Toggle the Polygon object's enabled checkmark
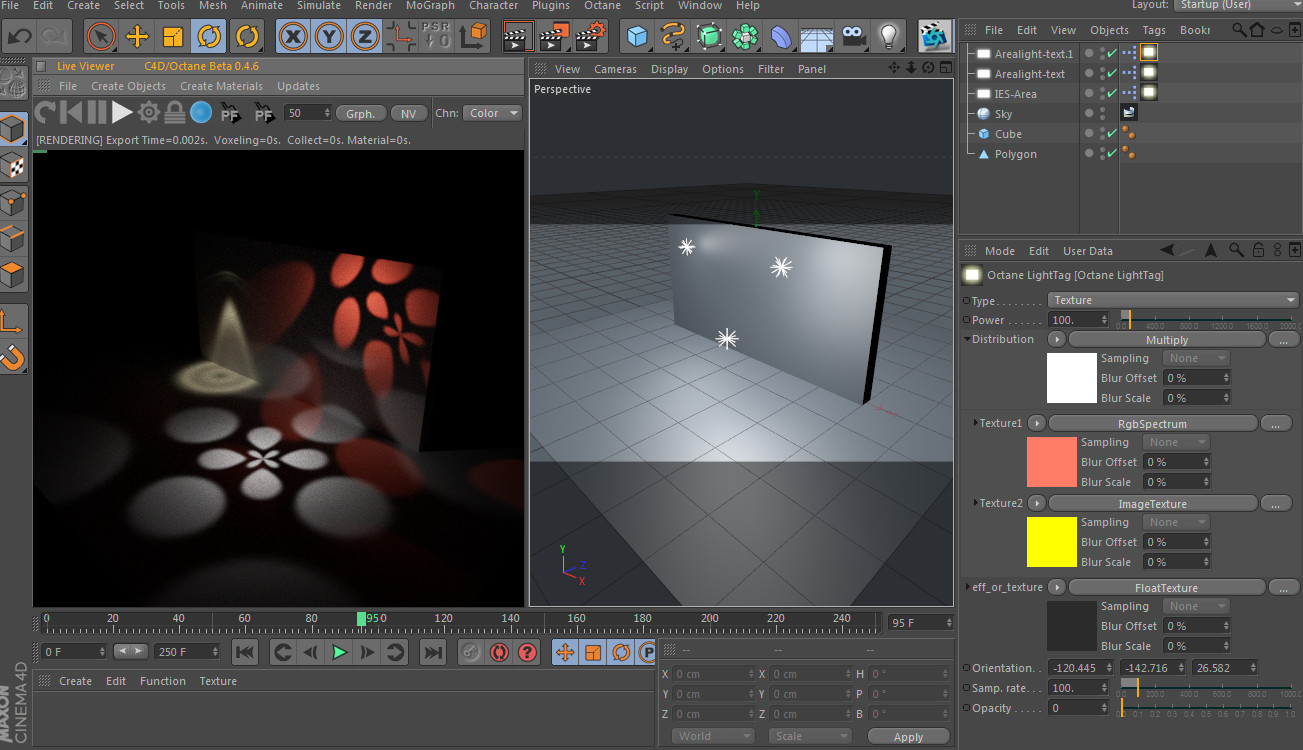Image resolution: width=1303 pixels, height=750 pixels. tap(1112, 154)
